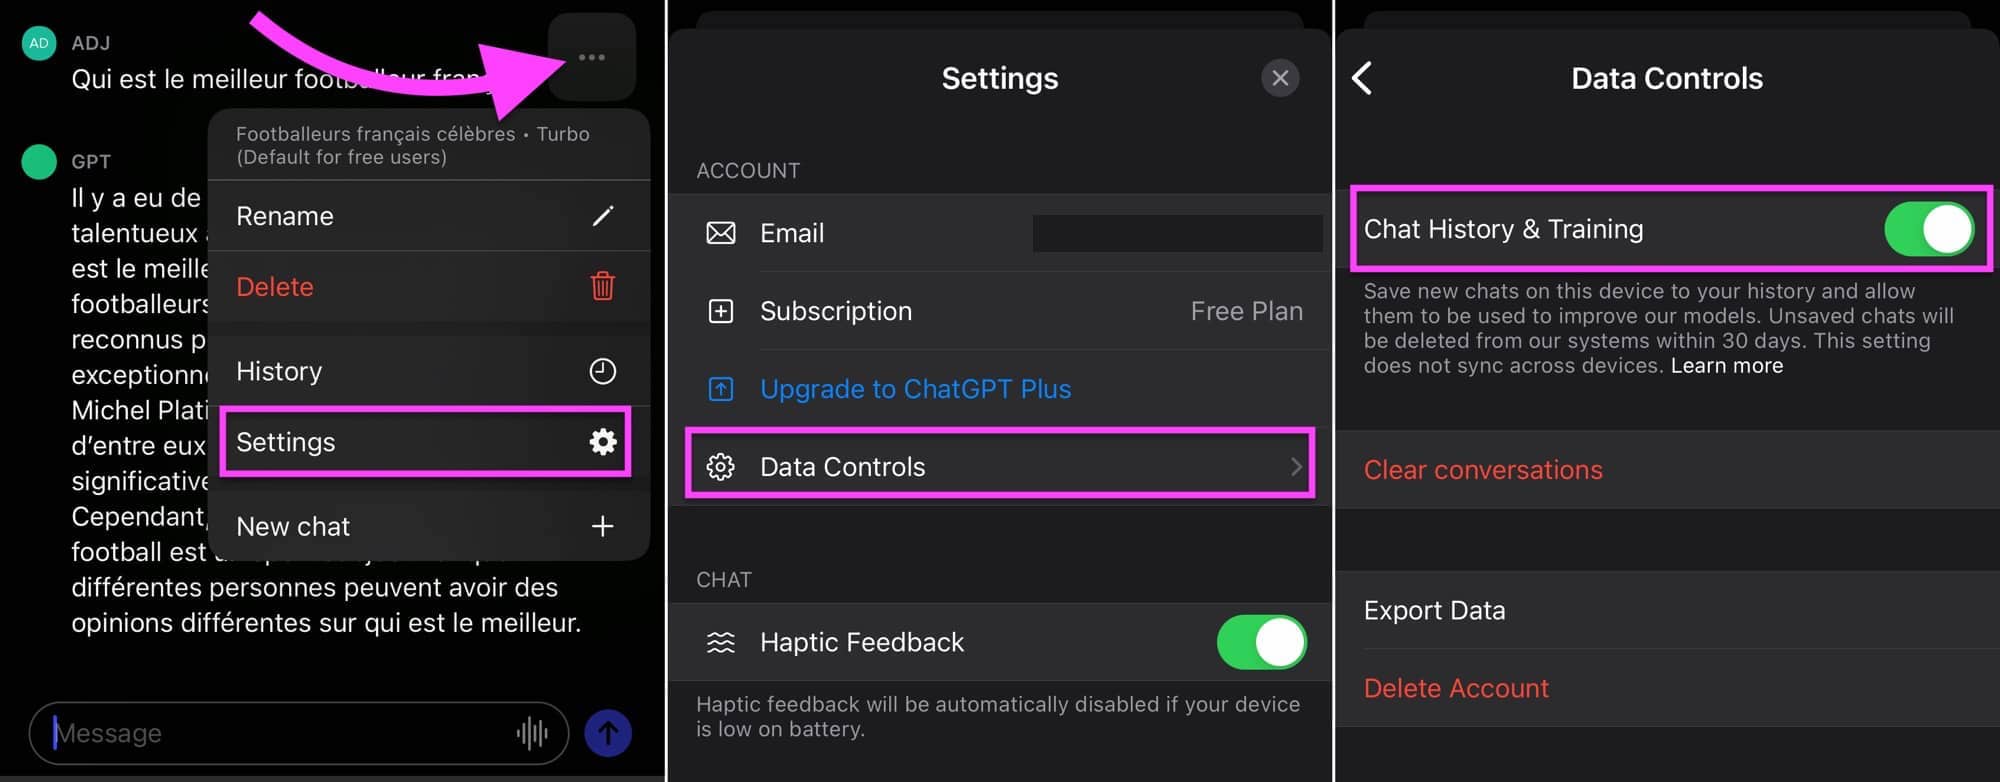
Task: Click the clock icon beside History
Action: coord(603,371)
